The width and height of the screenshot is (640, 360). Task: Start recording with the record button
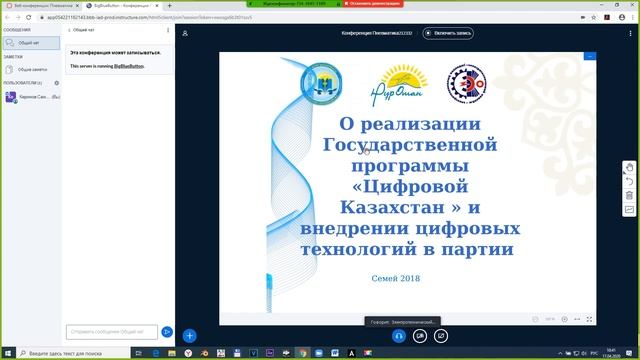(448, 33)
